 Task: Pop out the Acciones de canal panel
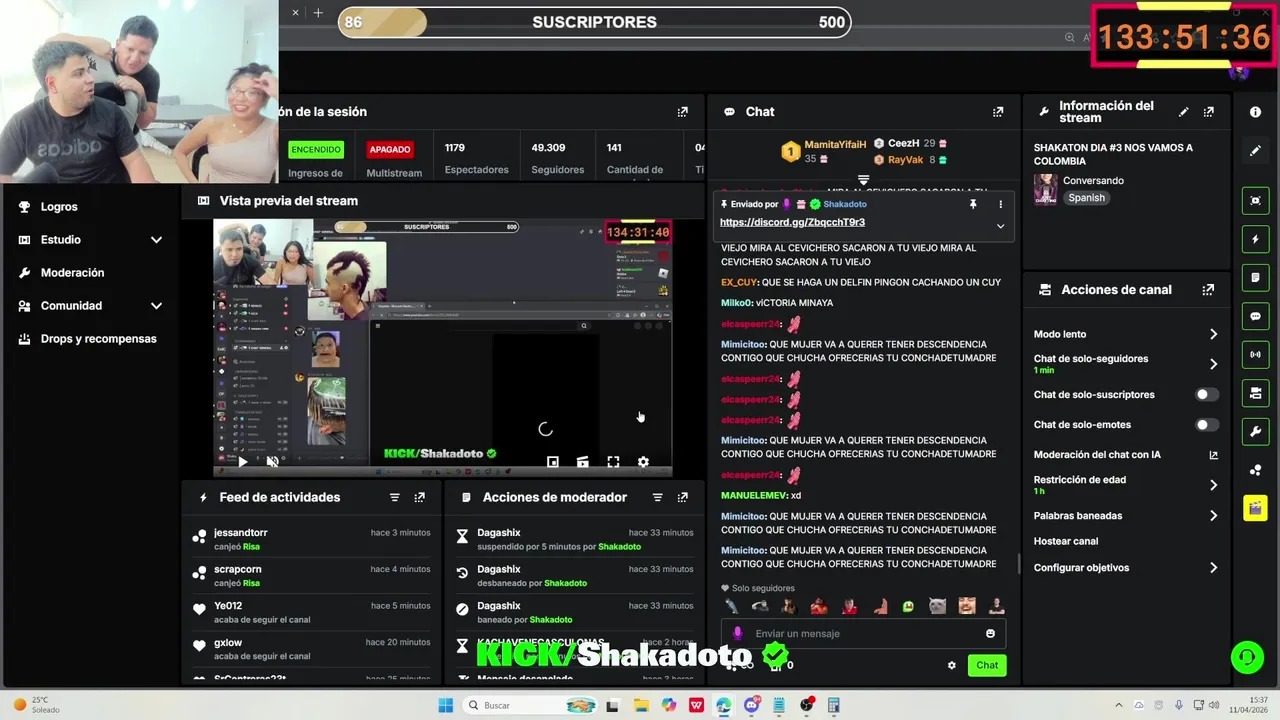1208,290
